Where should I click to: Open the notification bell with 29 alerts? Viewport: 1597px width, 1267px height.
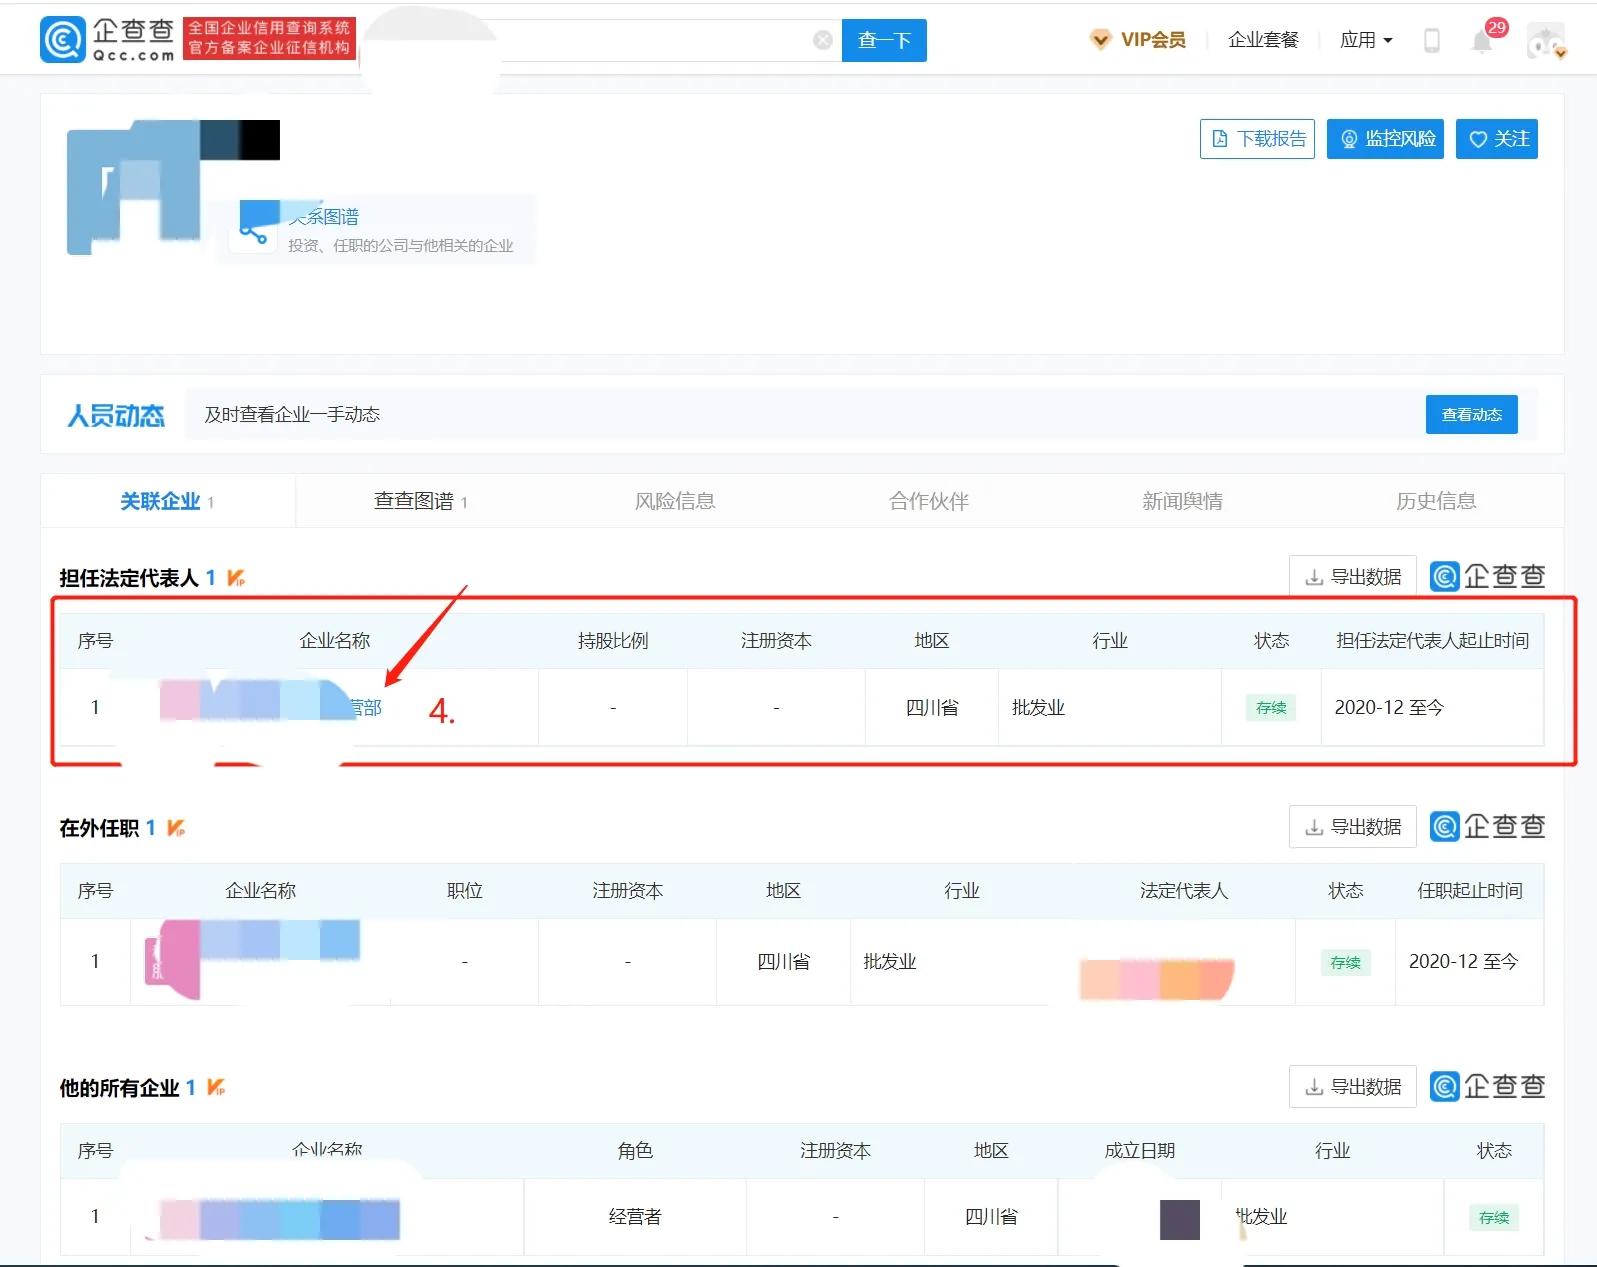(1482, 41)
